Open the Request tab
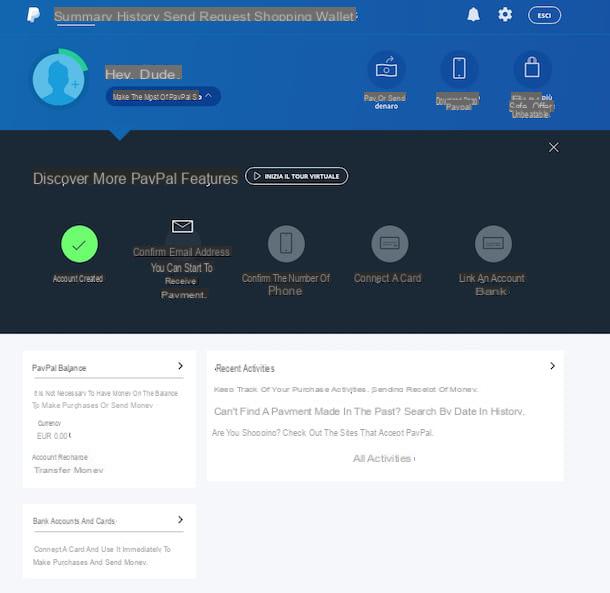 224,16
